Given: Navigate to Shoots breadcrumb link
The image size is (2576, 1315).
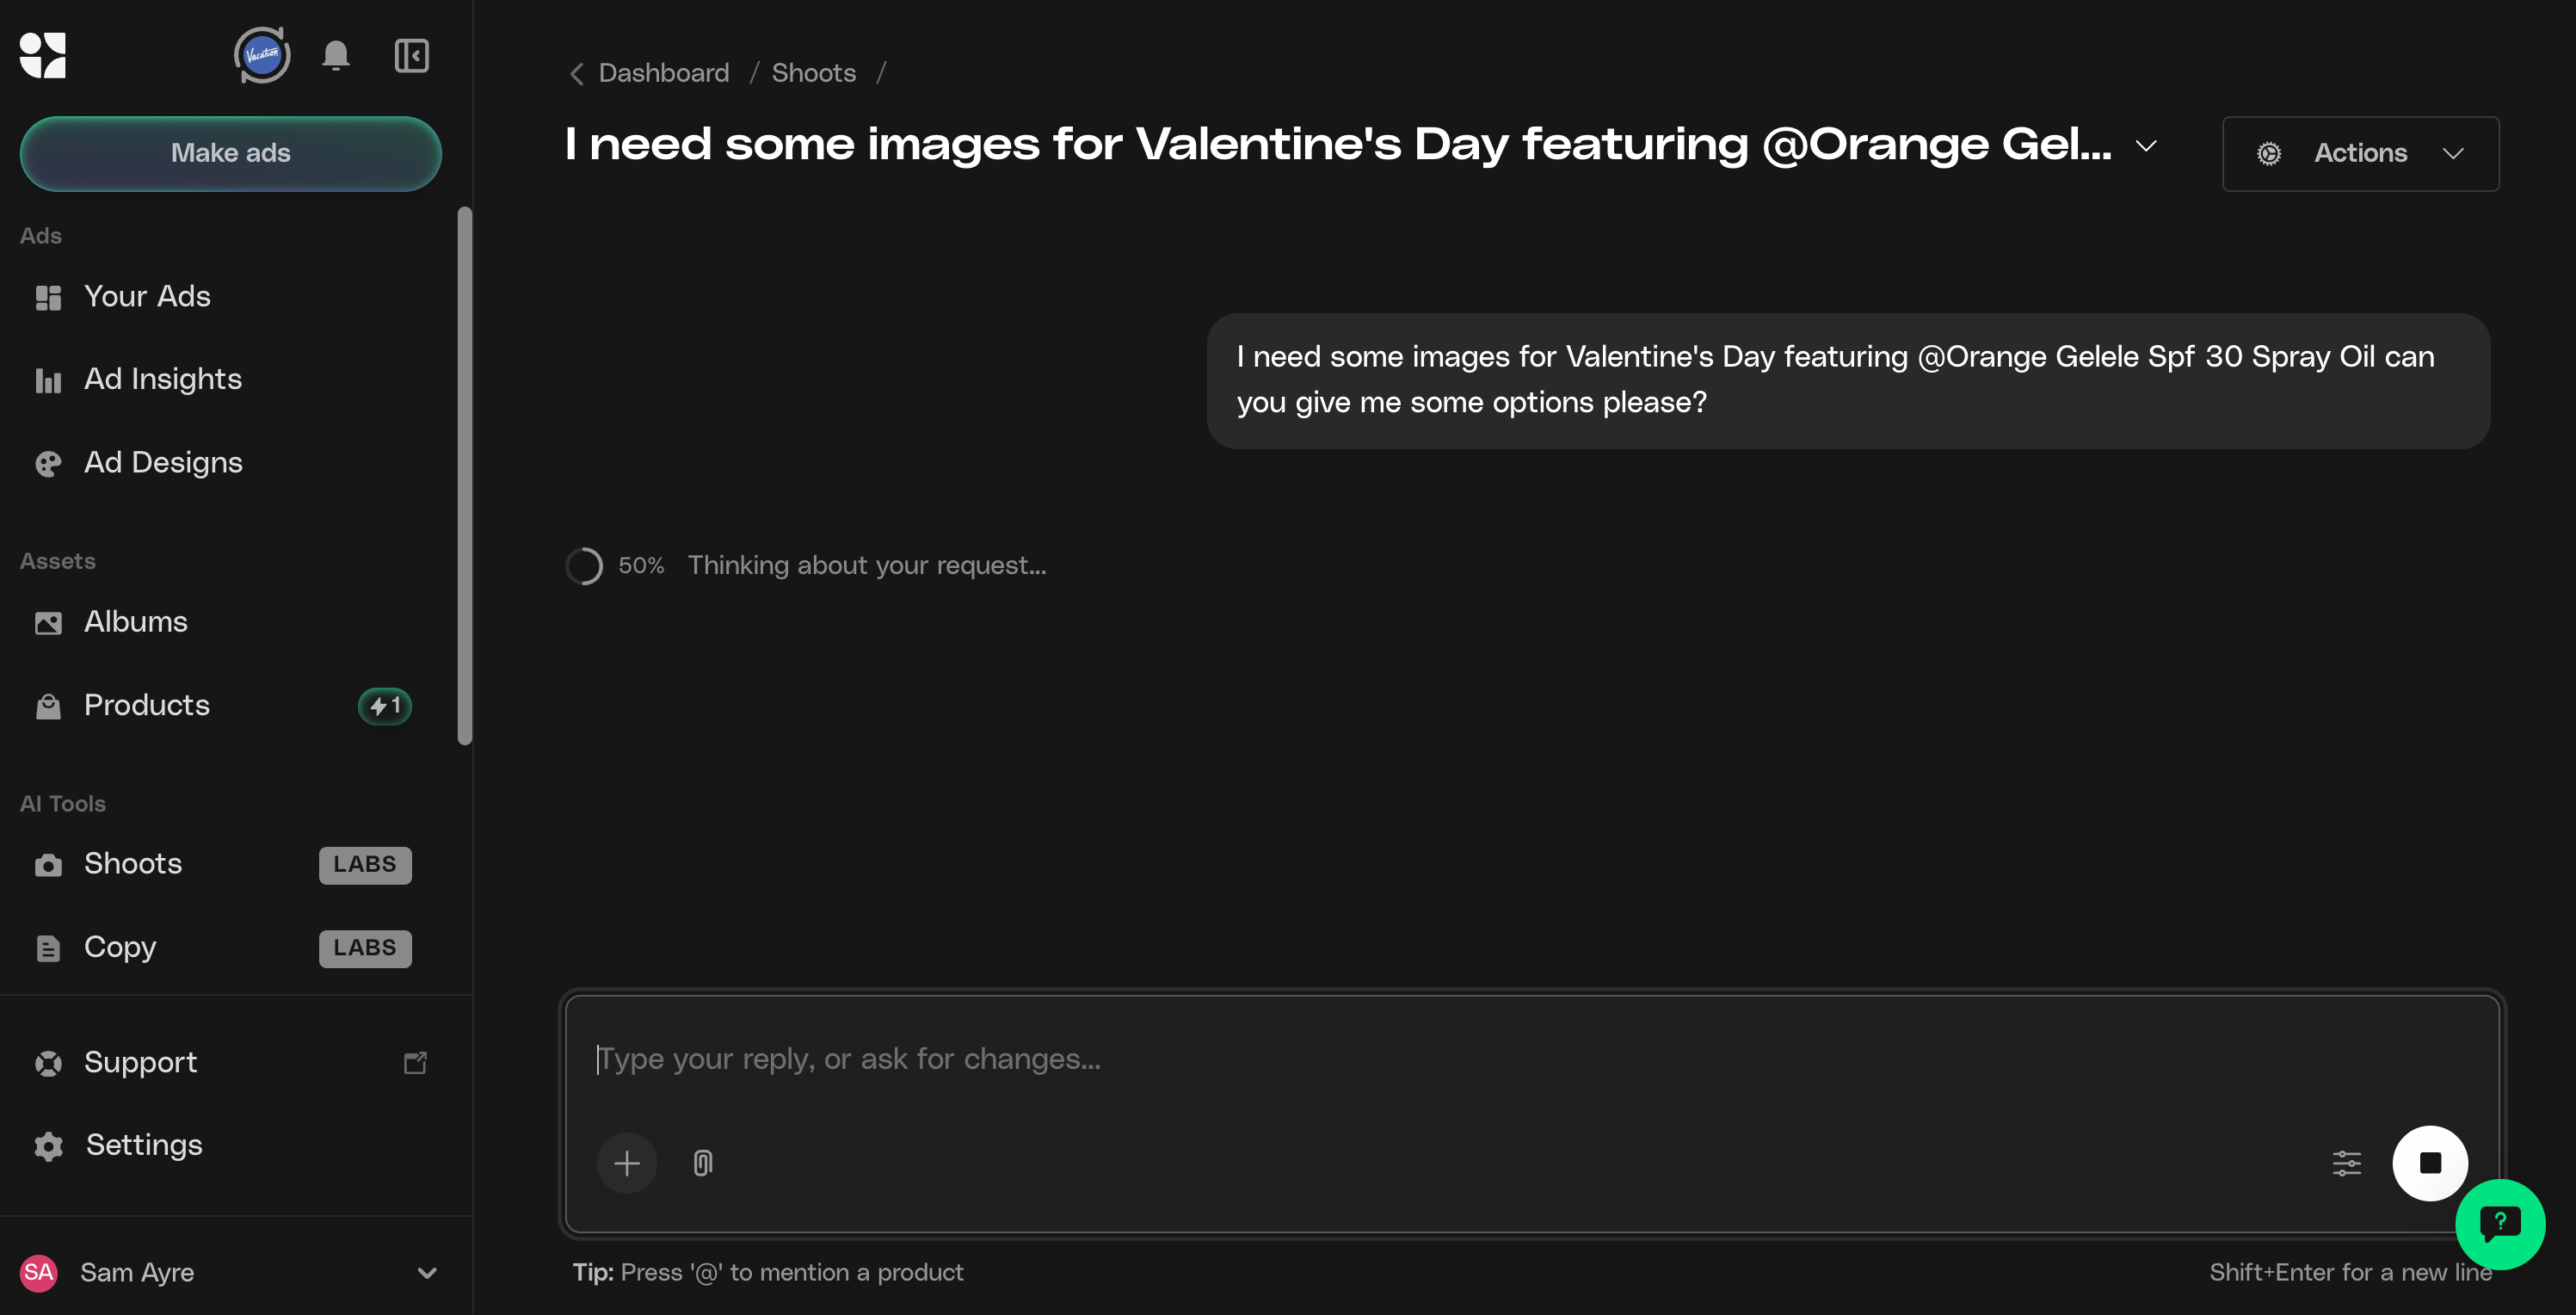Looking at the screenshot, I should coord(813,73).
